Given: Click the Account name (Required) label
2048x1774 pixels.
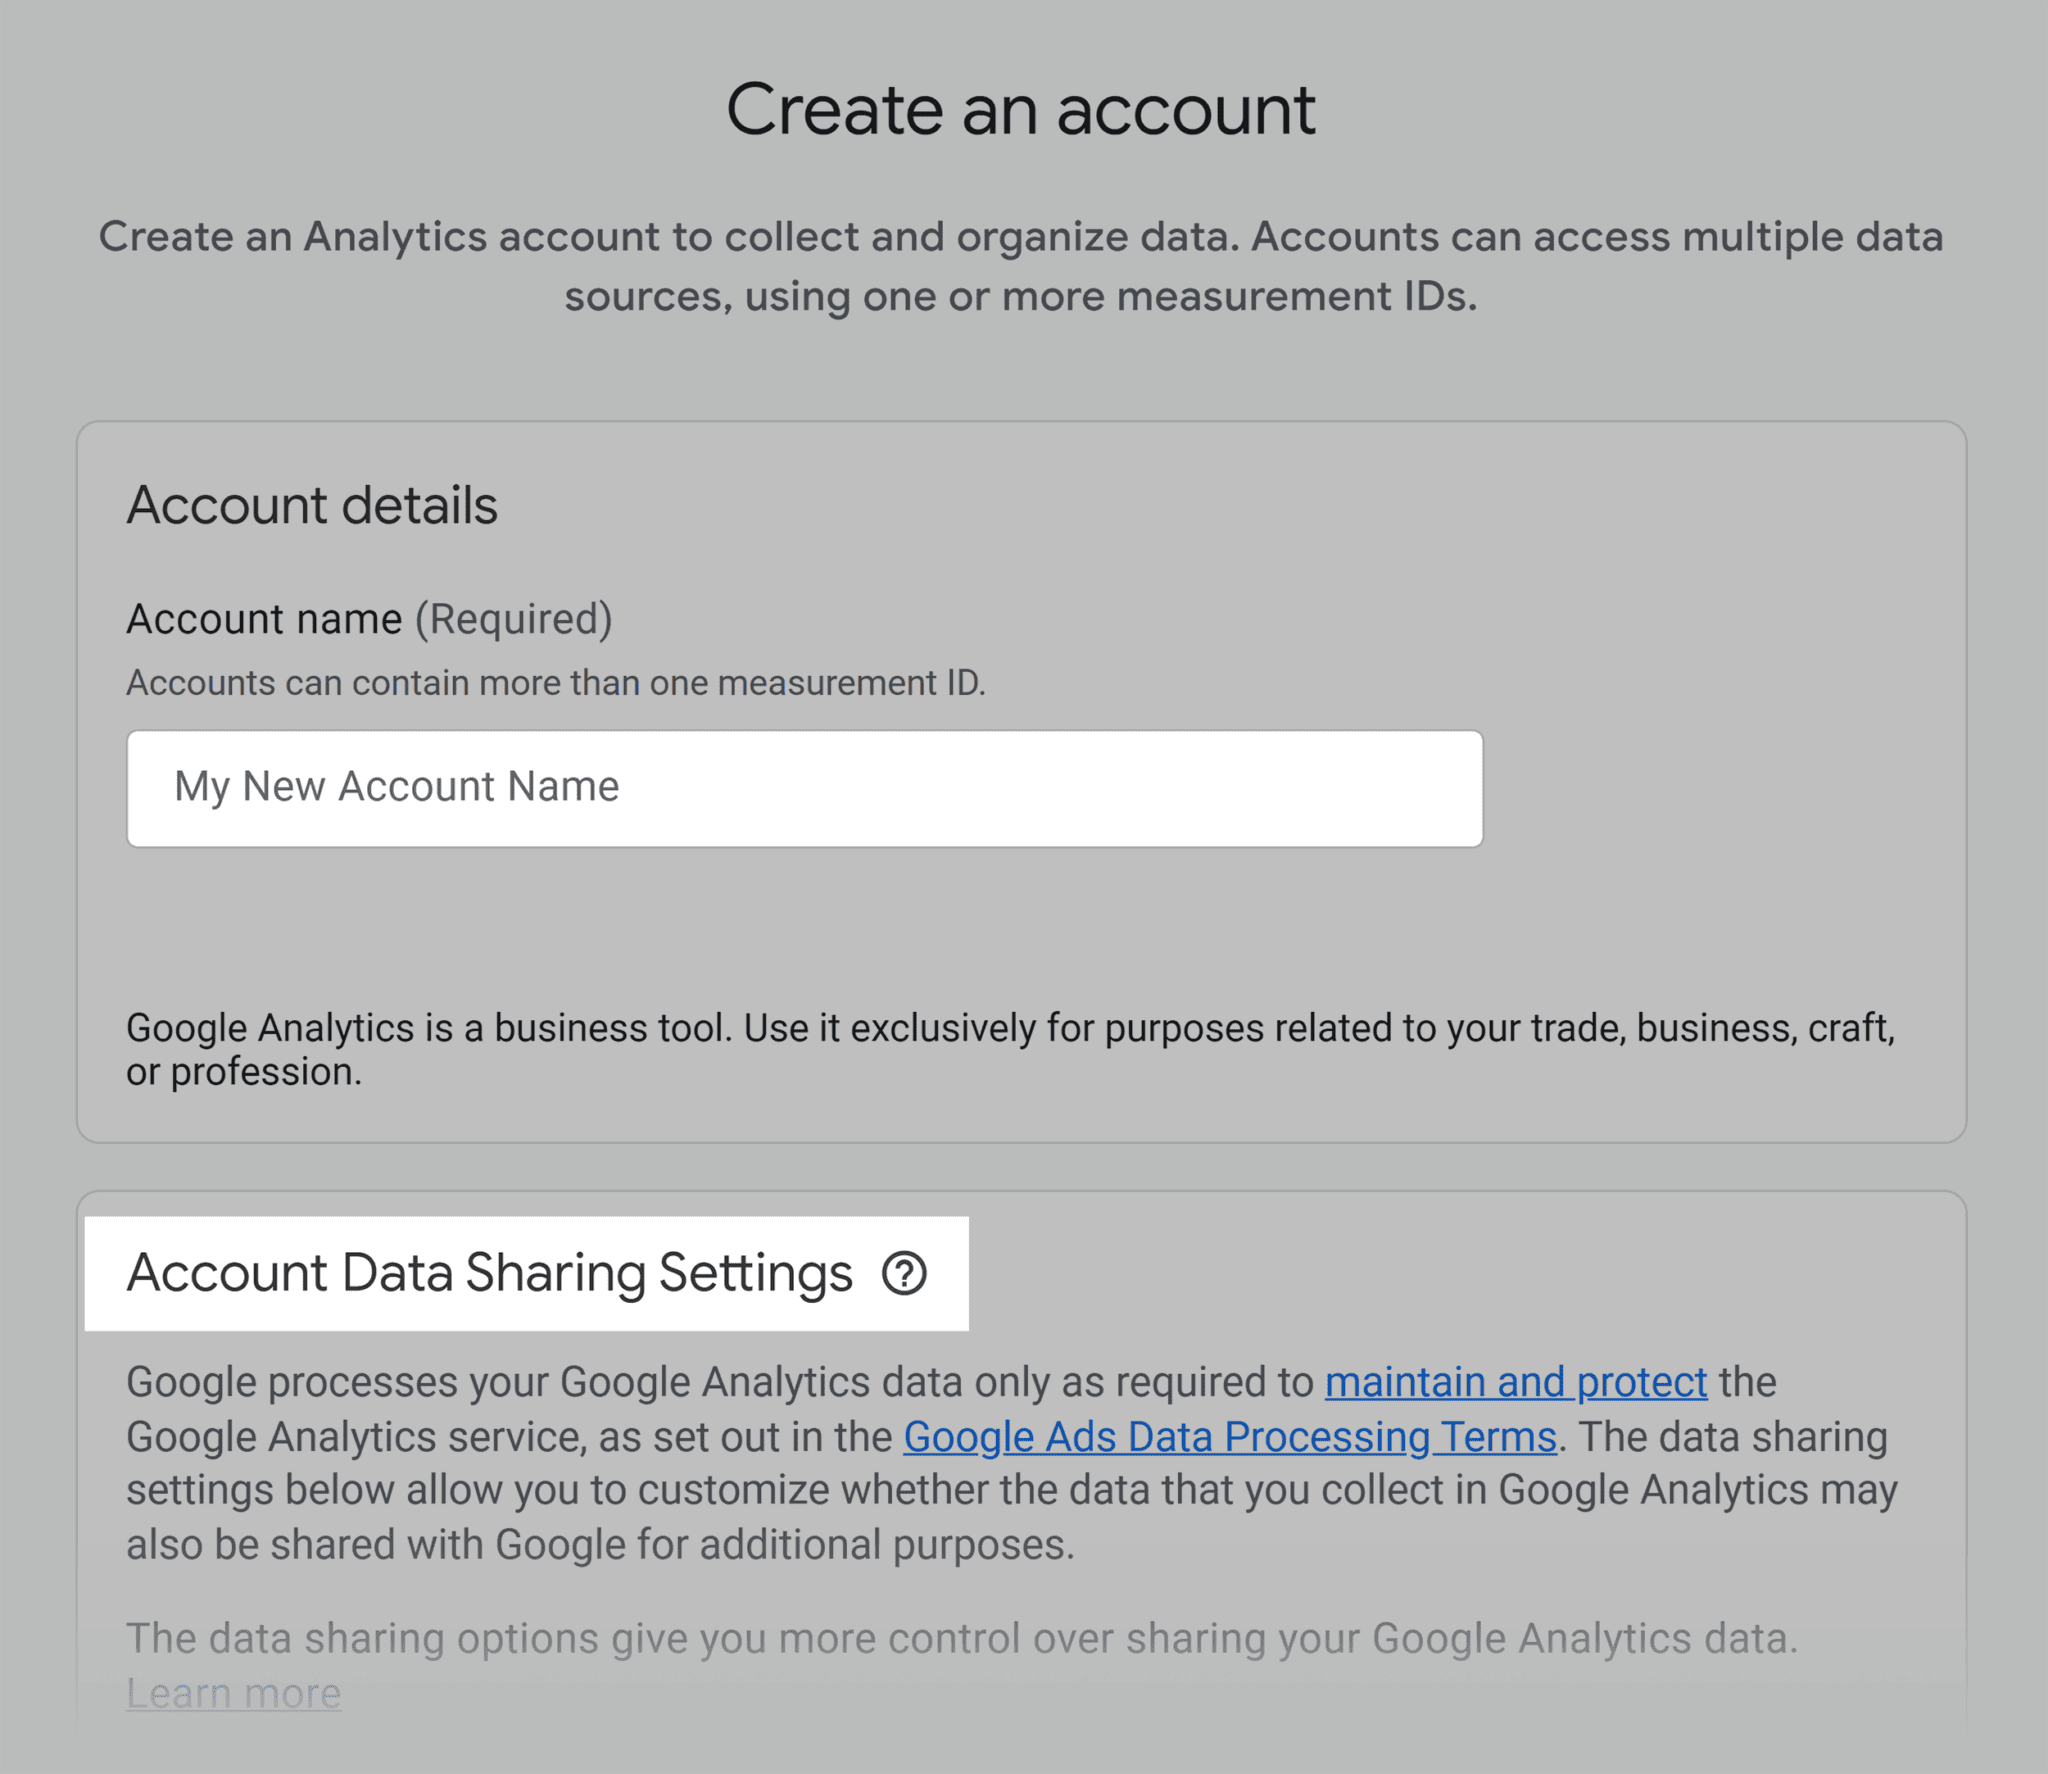Looking at the screenshot, I should coord(370,618).
